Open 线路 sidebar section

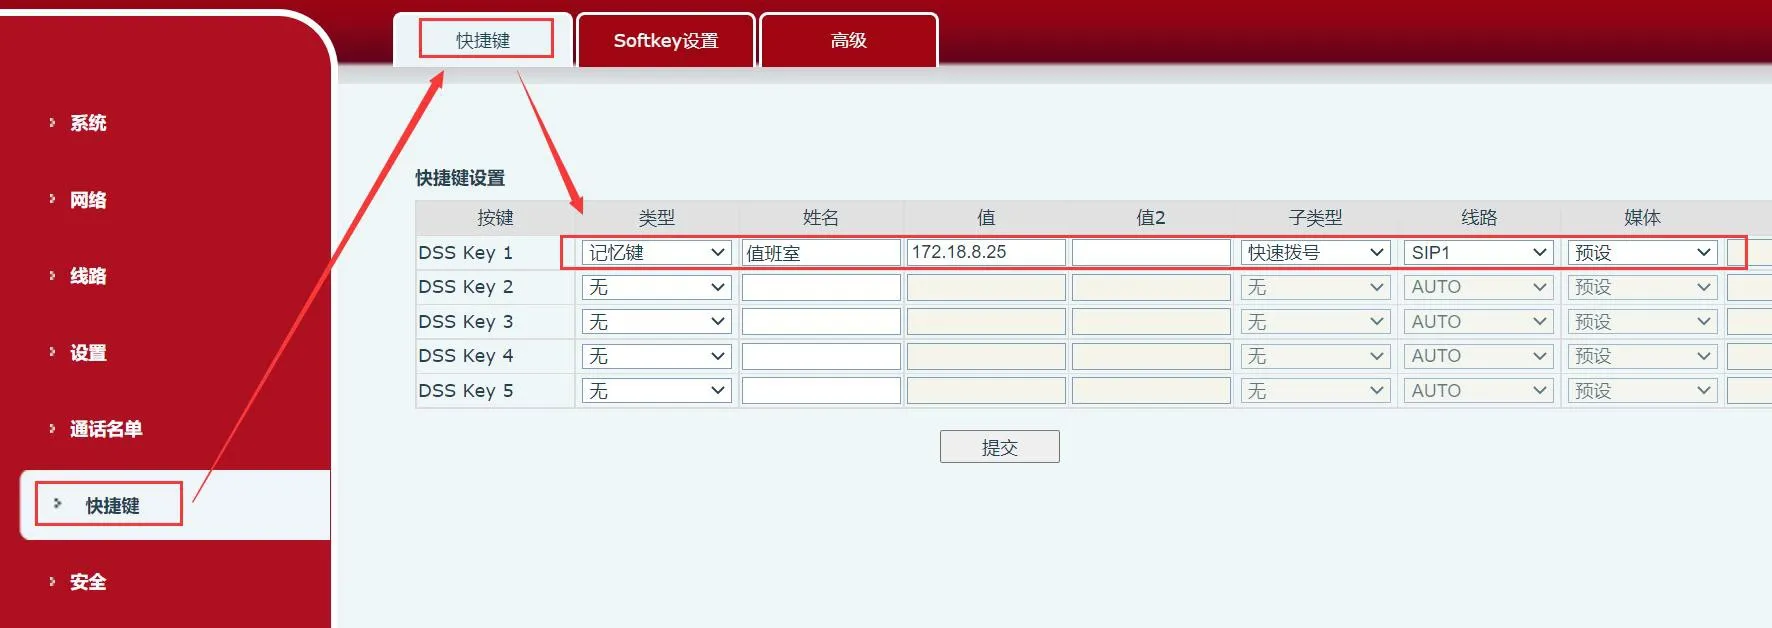click(x=88, y=276)
